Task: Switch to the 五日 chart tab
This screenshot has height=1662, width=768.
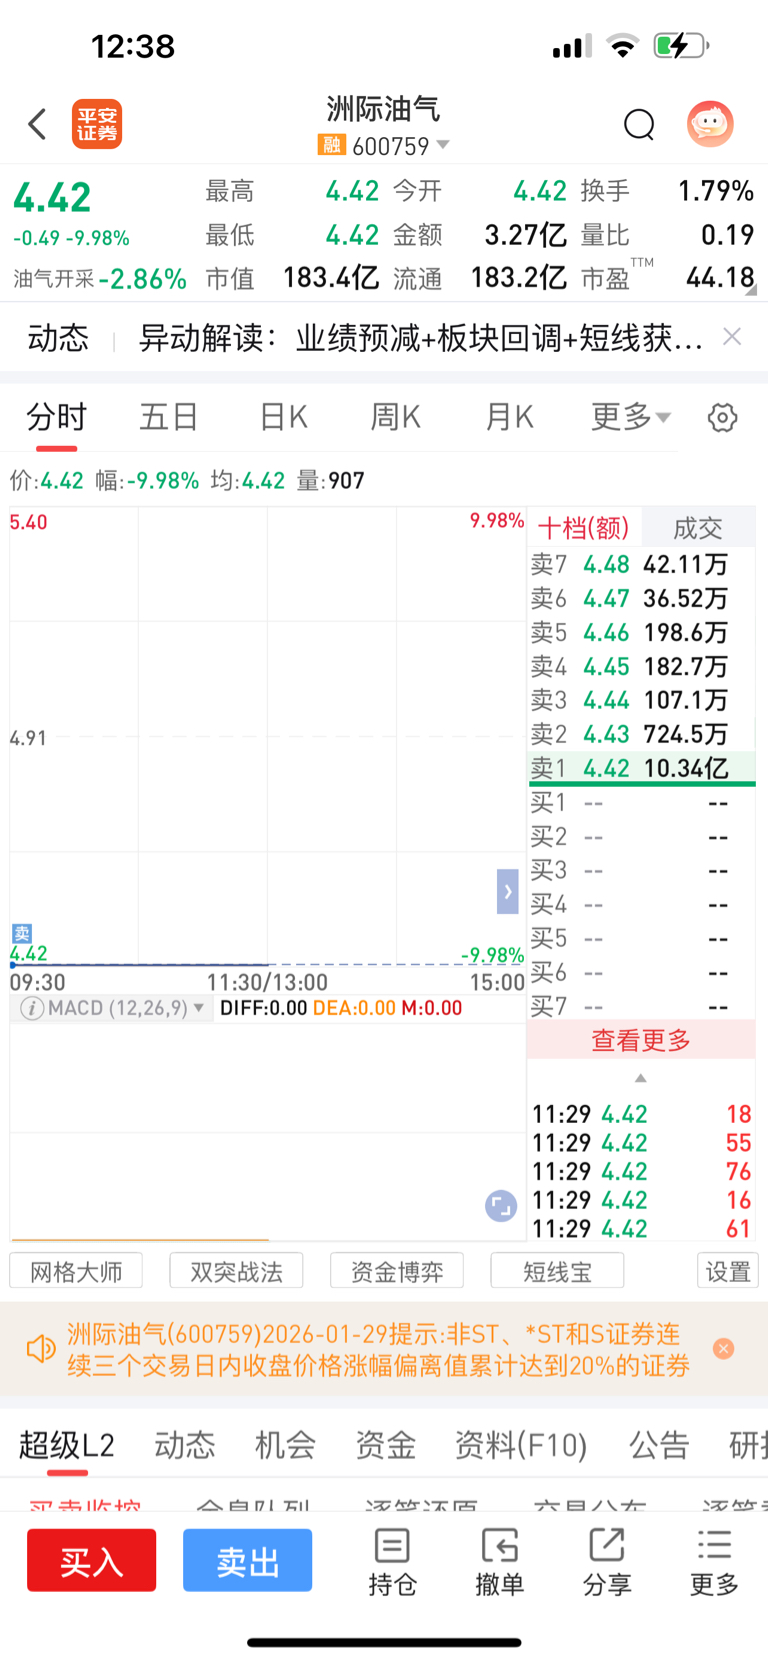Action: (168, 416)
